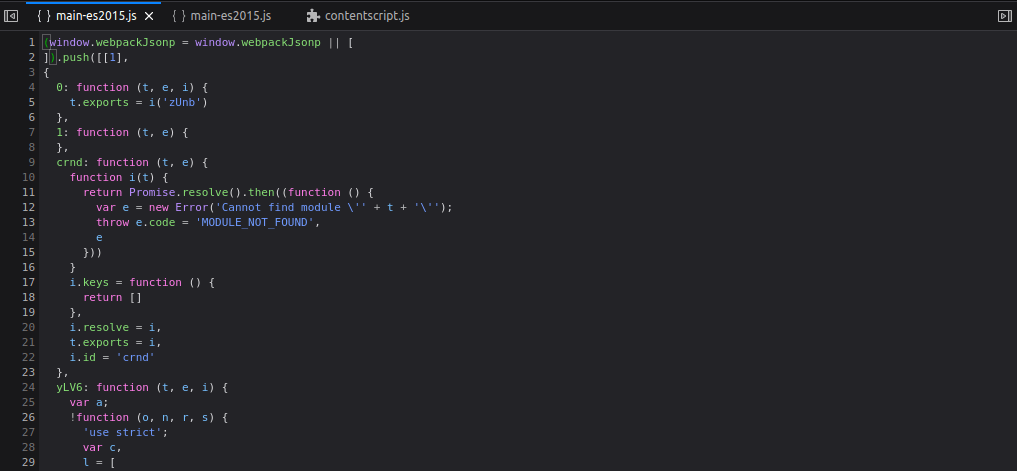This screenshot has height=471, width=1017.
Task: Set a breakpoint on line number 11
Action: coord(29,192)
